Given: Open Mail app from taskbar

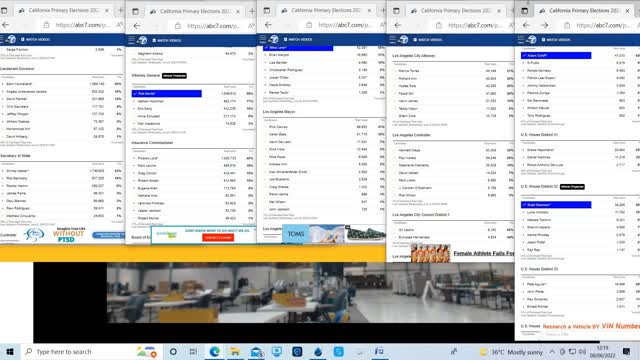Looking at the screenshot, I should click(x=256, y=351).
